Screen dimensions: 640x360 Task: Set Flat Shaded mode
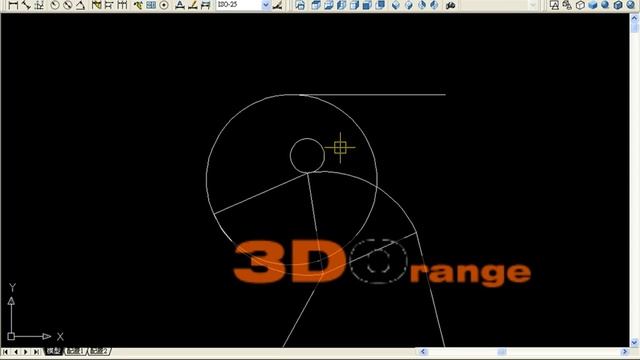(593, 5)
